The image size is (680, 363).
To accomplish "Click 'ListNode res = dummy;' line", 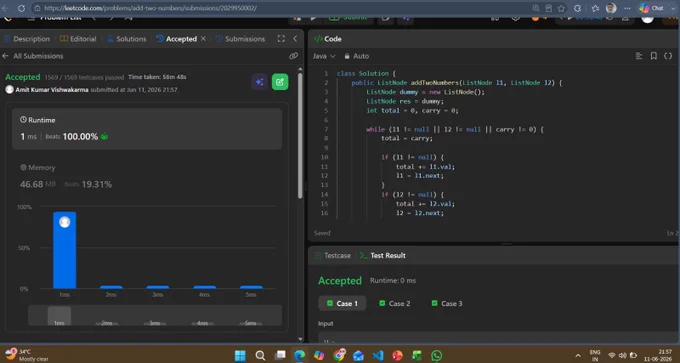I will tap(405, 101).
